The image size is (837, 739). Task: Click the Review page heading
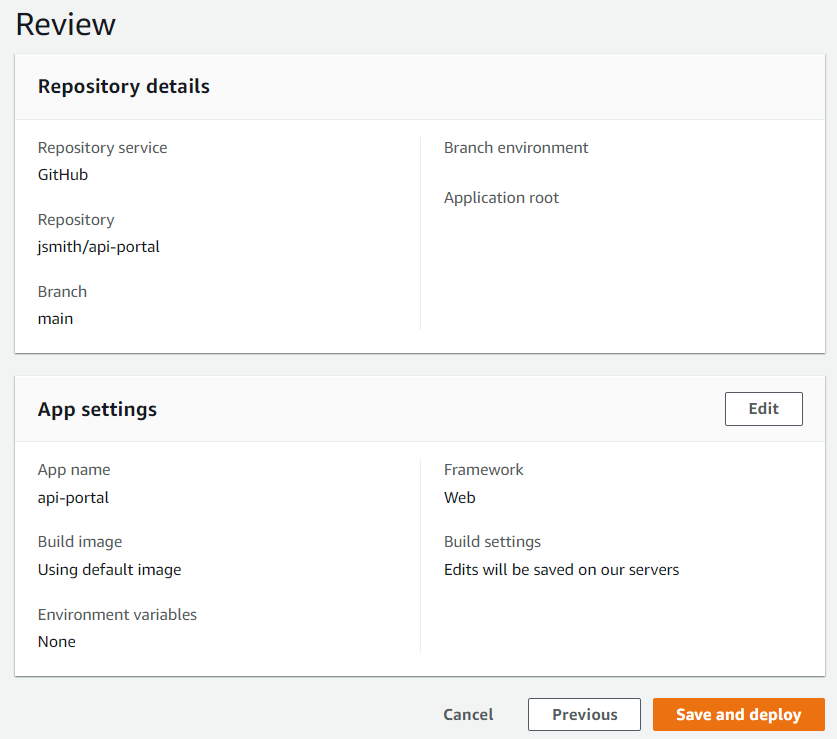66,24
